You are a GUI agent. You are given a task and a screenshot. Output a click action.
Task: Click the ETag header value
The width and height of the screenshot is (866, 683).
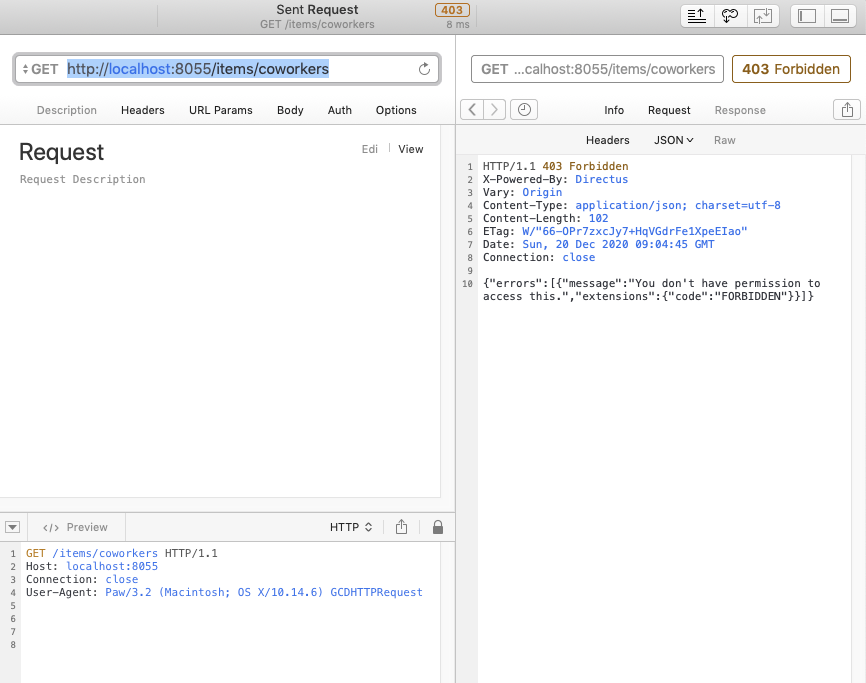pos(635,231)
